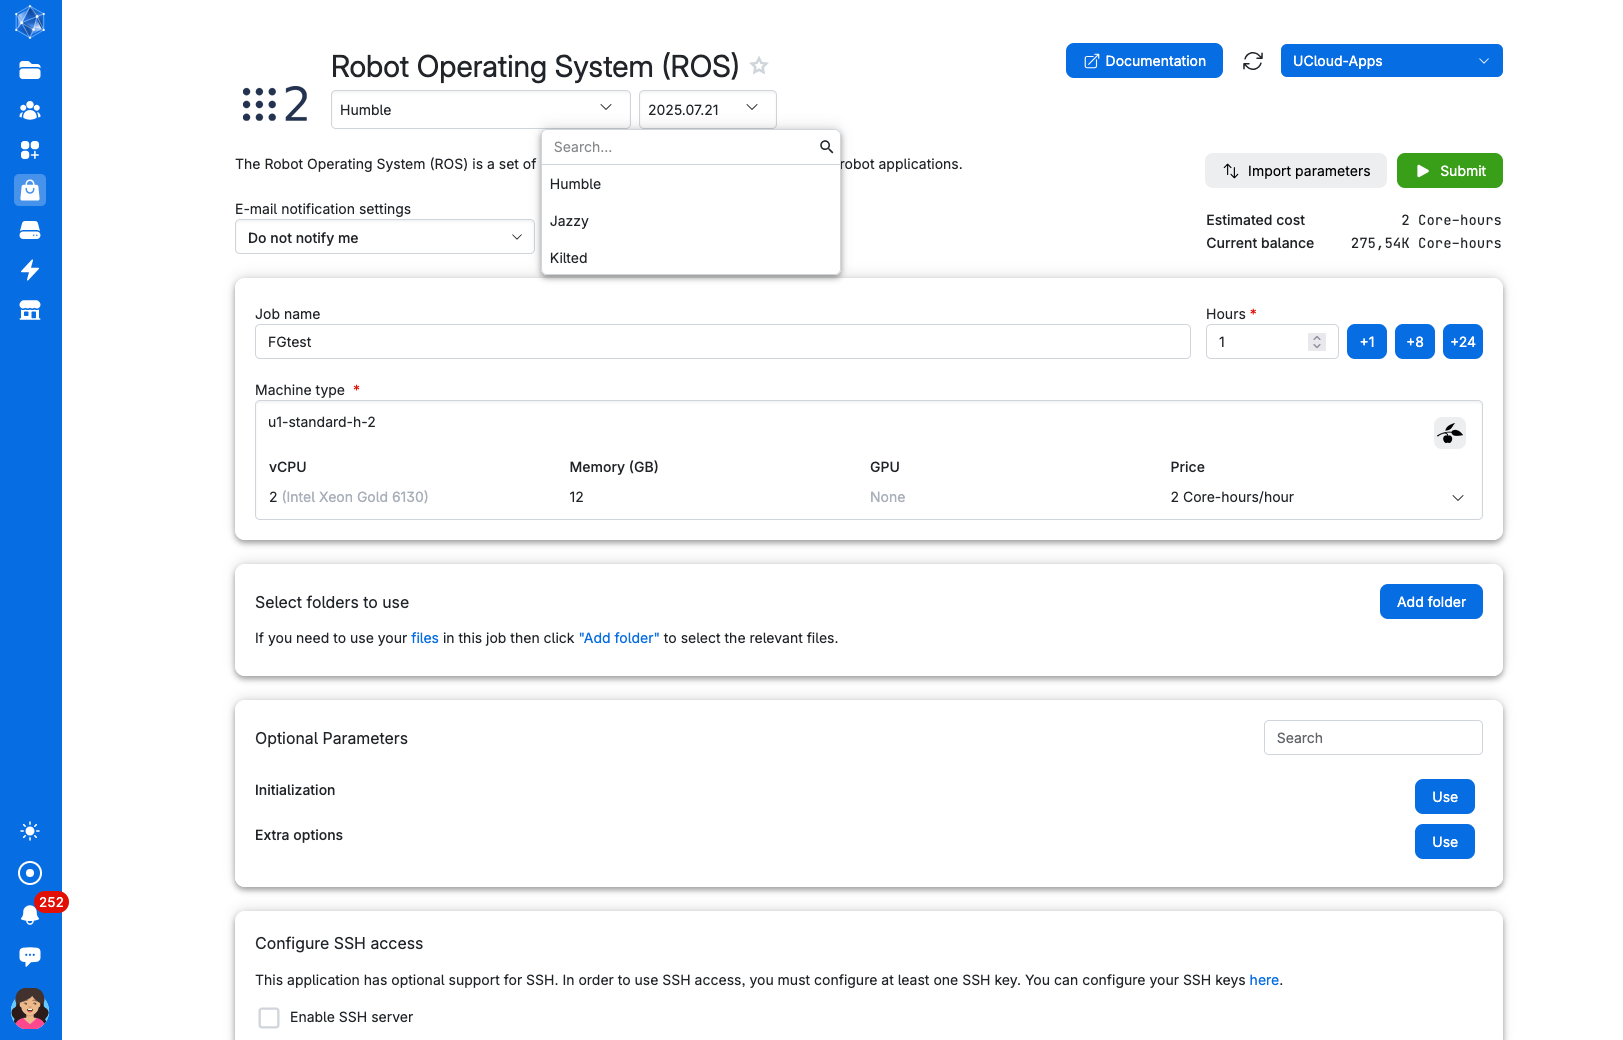1623x1040 pixels.
Task: Open the UCloud logo home icon
Action: point(30,22)
